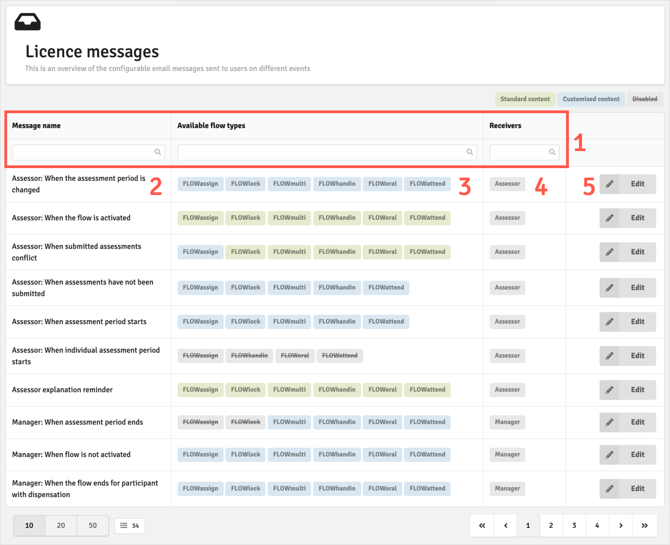Click pencil icon for 'submitted assessments conflict' row

pyautogui.click(x=609, y=252)
